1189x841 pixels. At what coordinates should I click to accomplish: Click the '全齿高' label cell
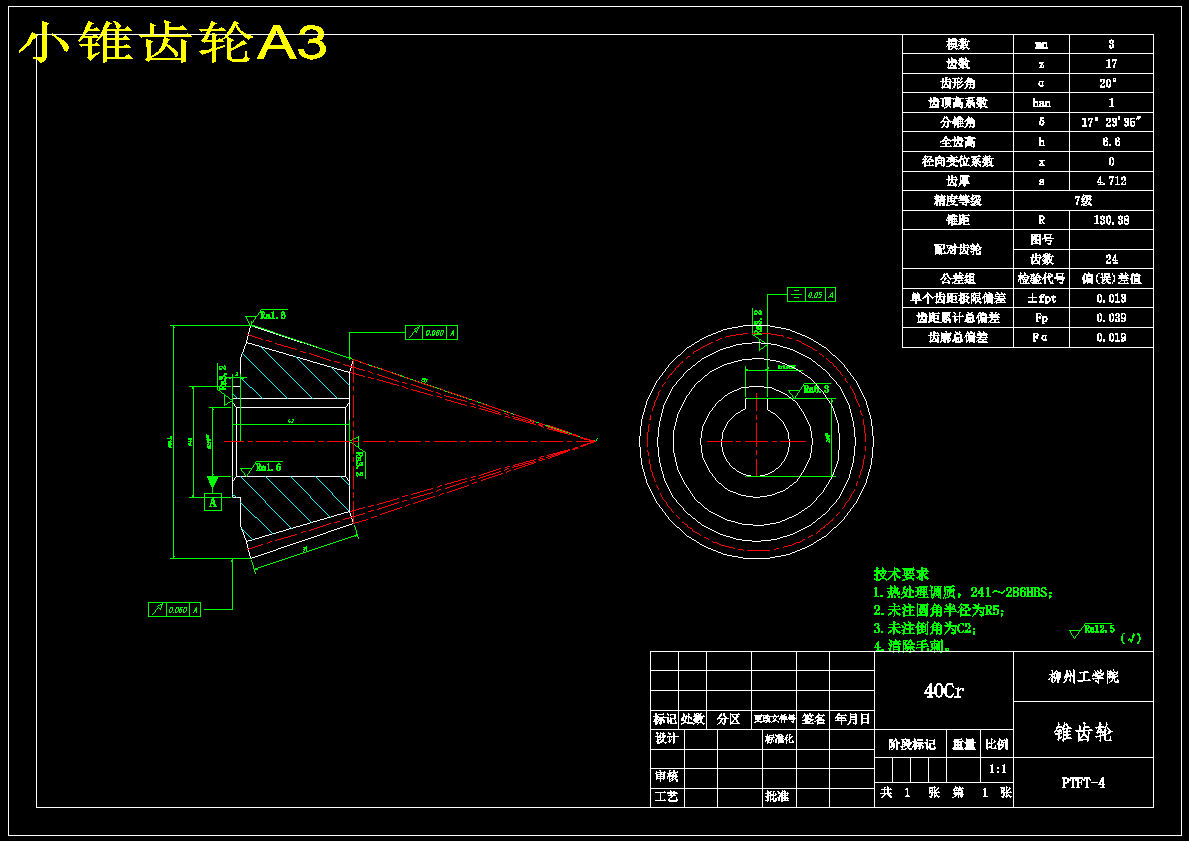point(958,142)
